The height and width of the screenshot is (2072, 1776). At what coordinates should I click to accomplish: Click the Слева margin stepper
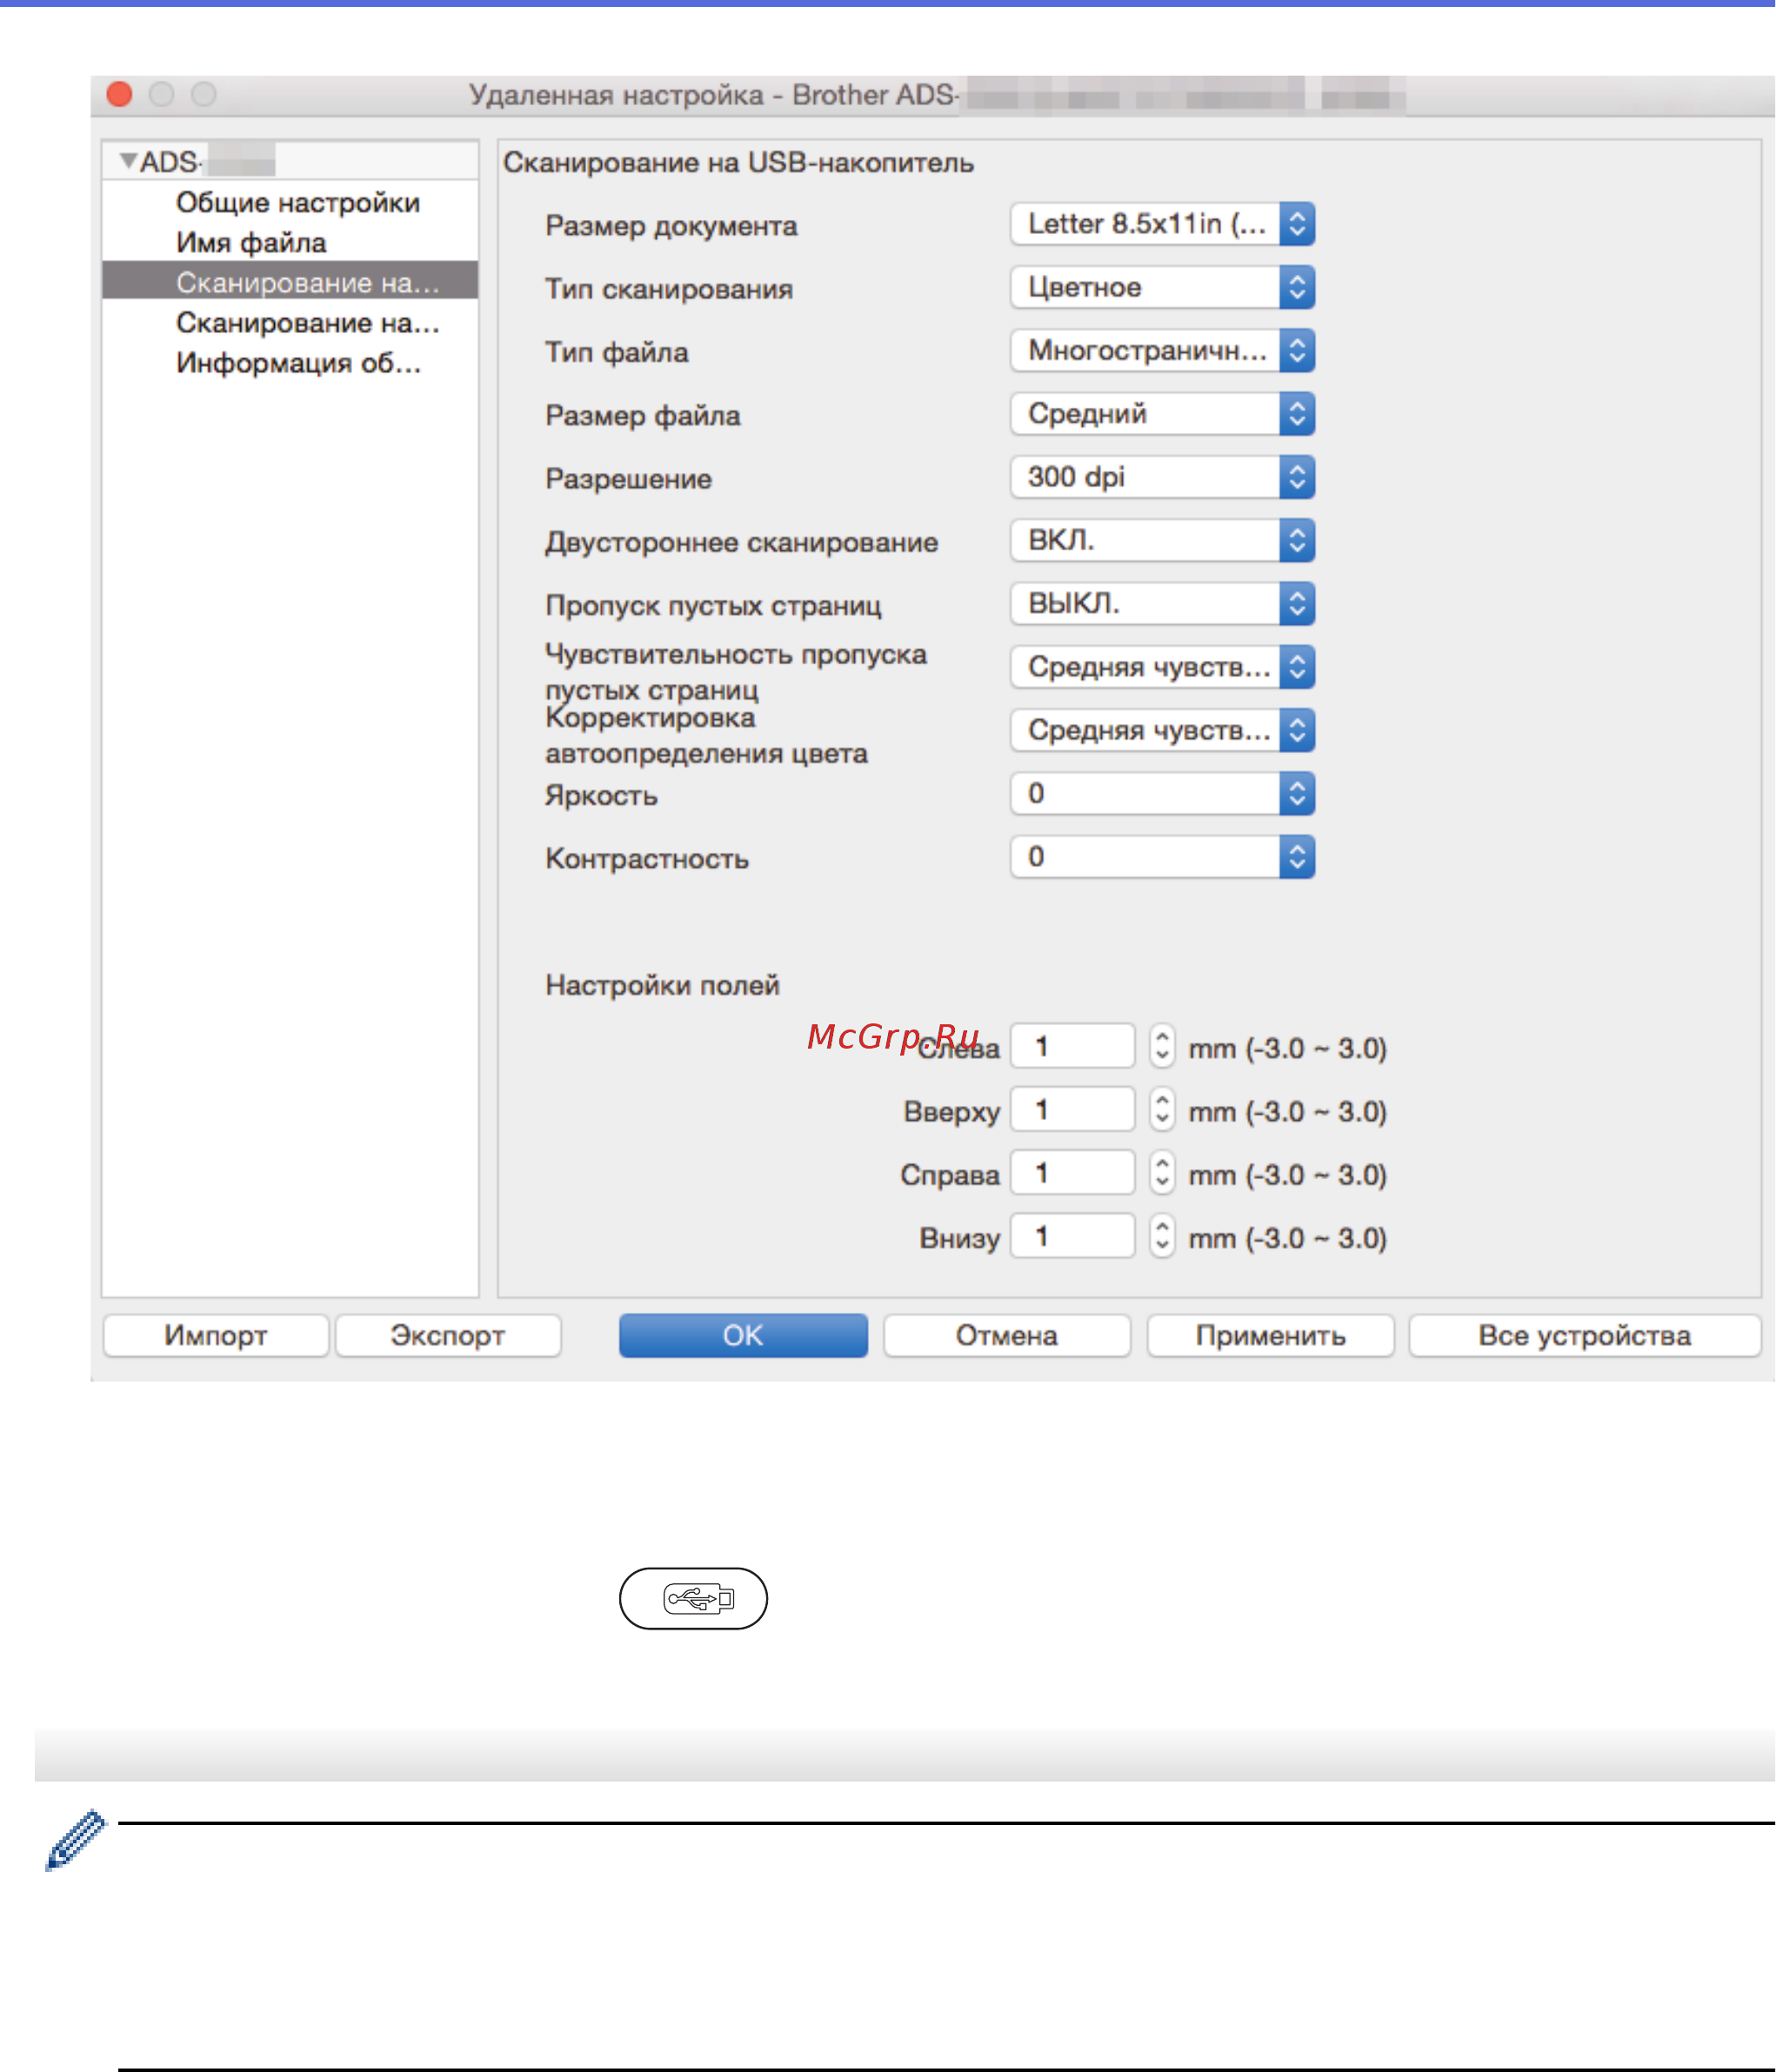coord(1161,1047)
